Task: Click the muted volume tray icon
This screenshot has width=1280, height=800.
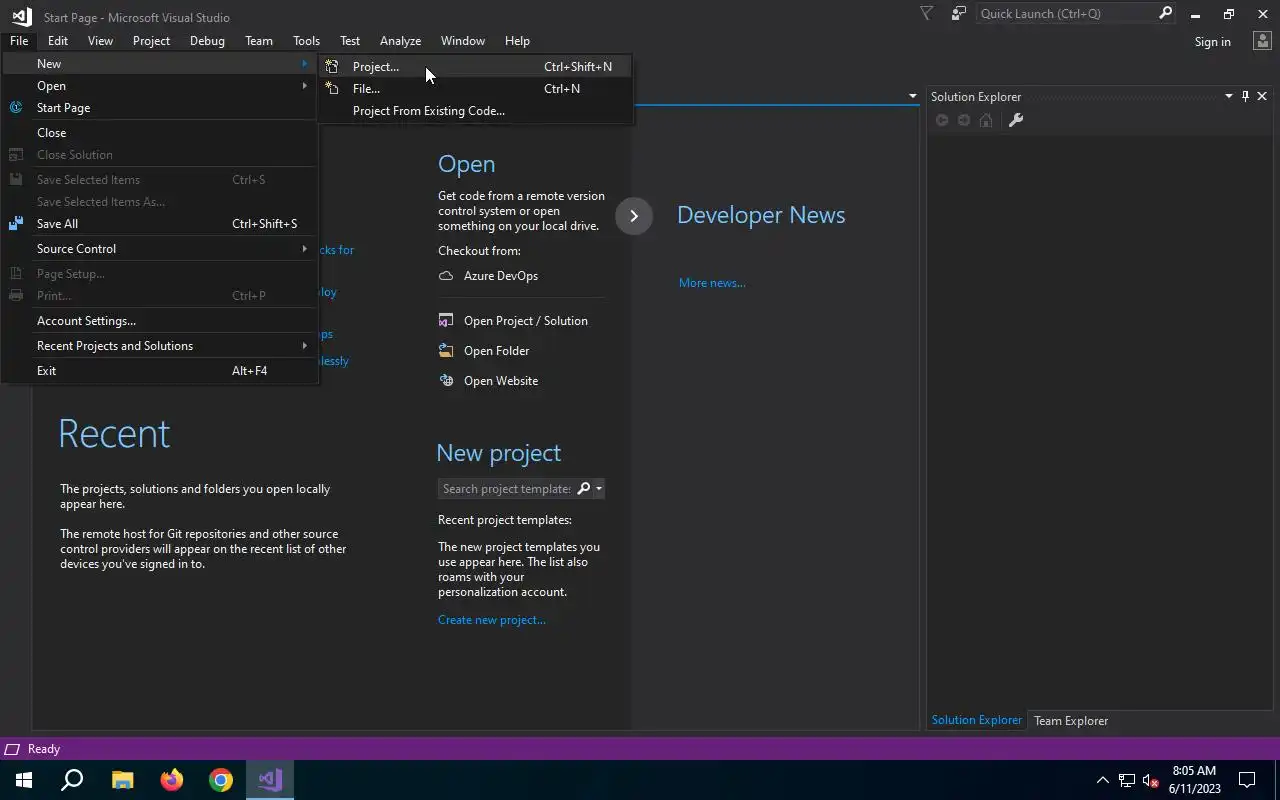Action: coord(1151,780)
